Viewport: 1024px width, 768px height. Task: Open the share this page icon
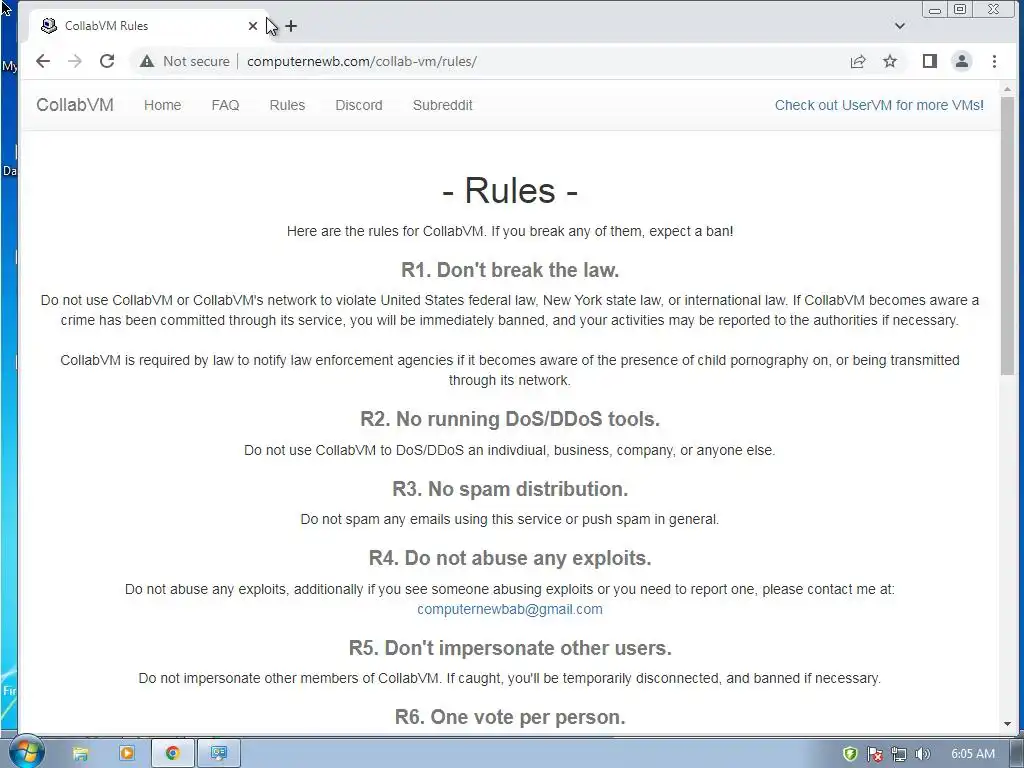pos(858,61)
